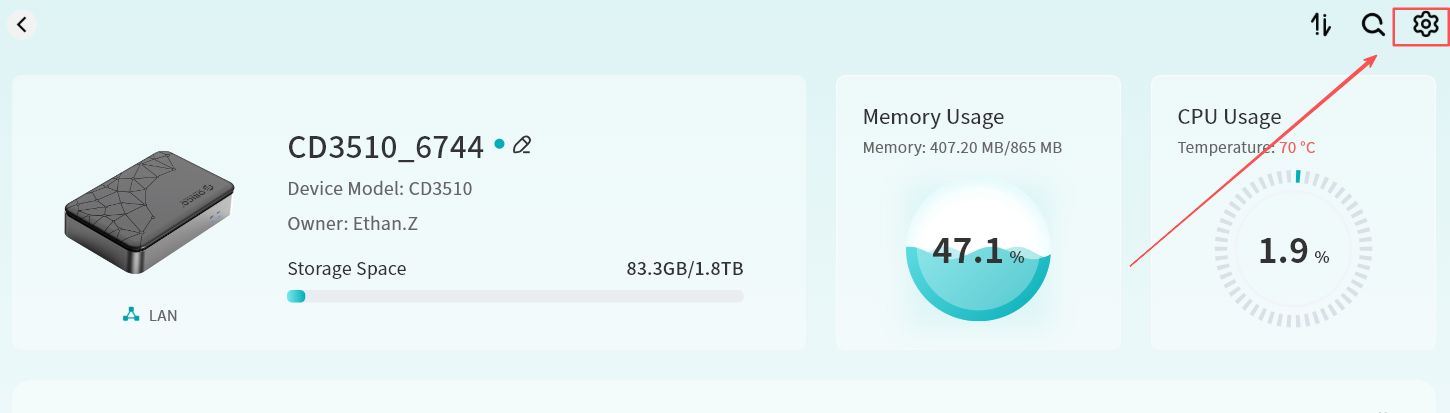Click the 70 °C temperature reading
Image resolution: width=1450 pixels, height=413 pixels.
coord(1297,148)
